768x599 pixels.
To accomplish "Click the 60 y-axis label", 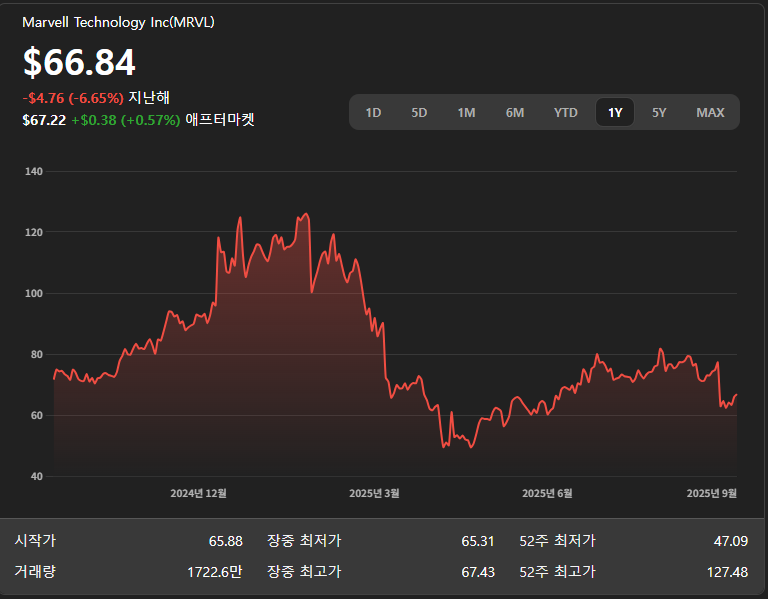I will [x=37, y=415].
